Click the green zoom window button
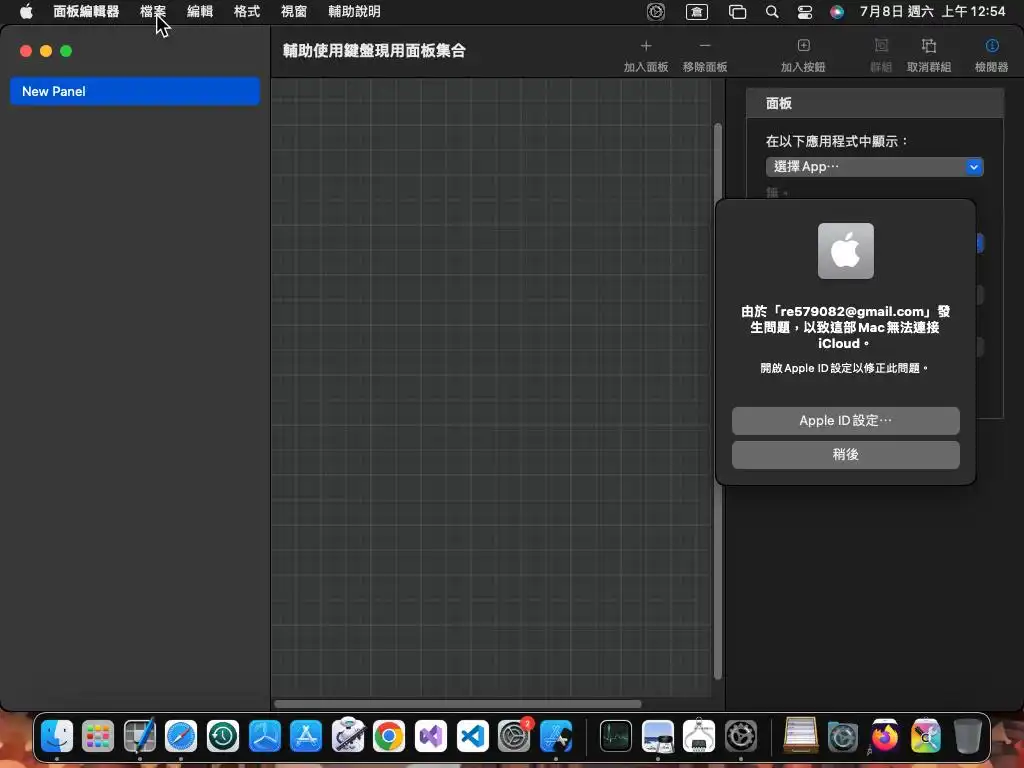This screenshot has width=1024, height=768. tap(66, 51)
